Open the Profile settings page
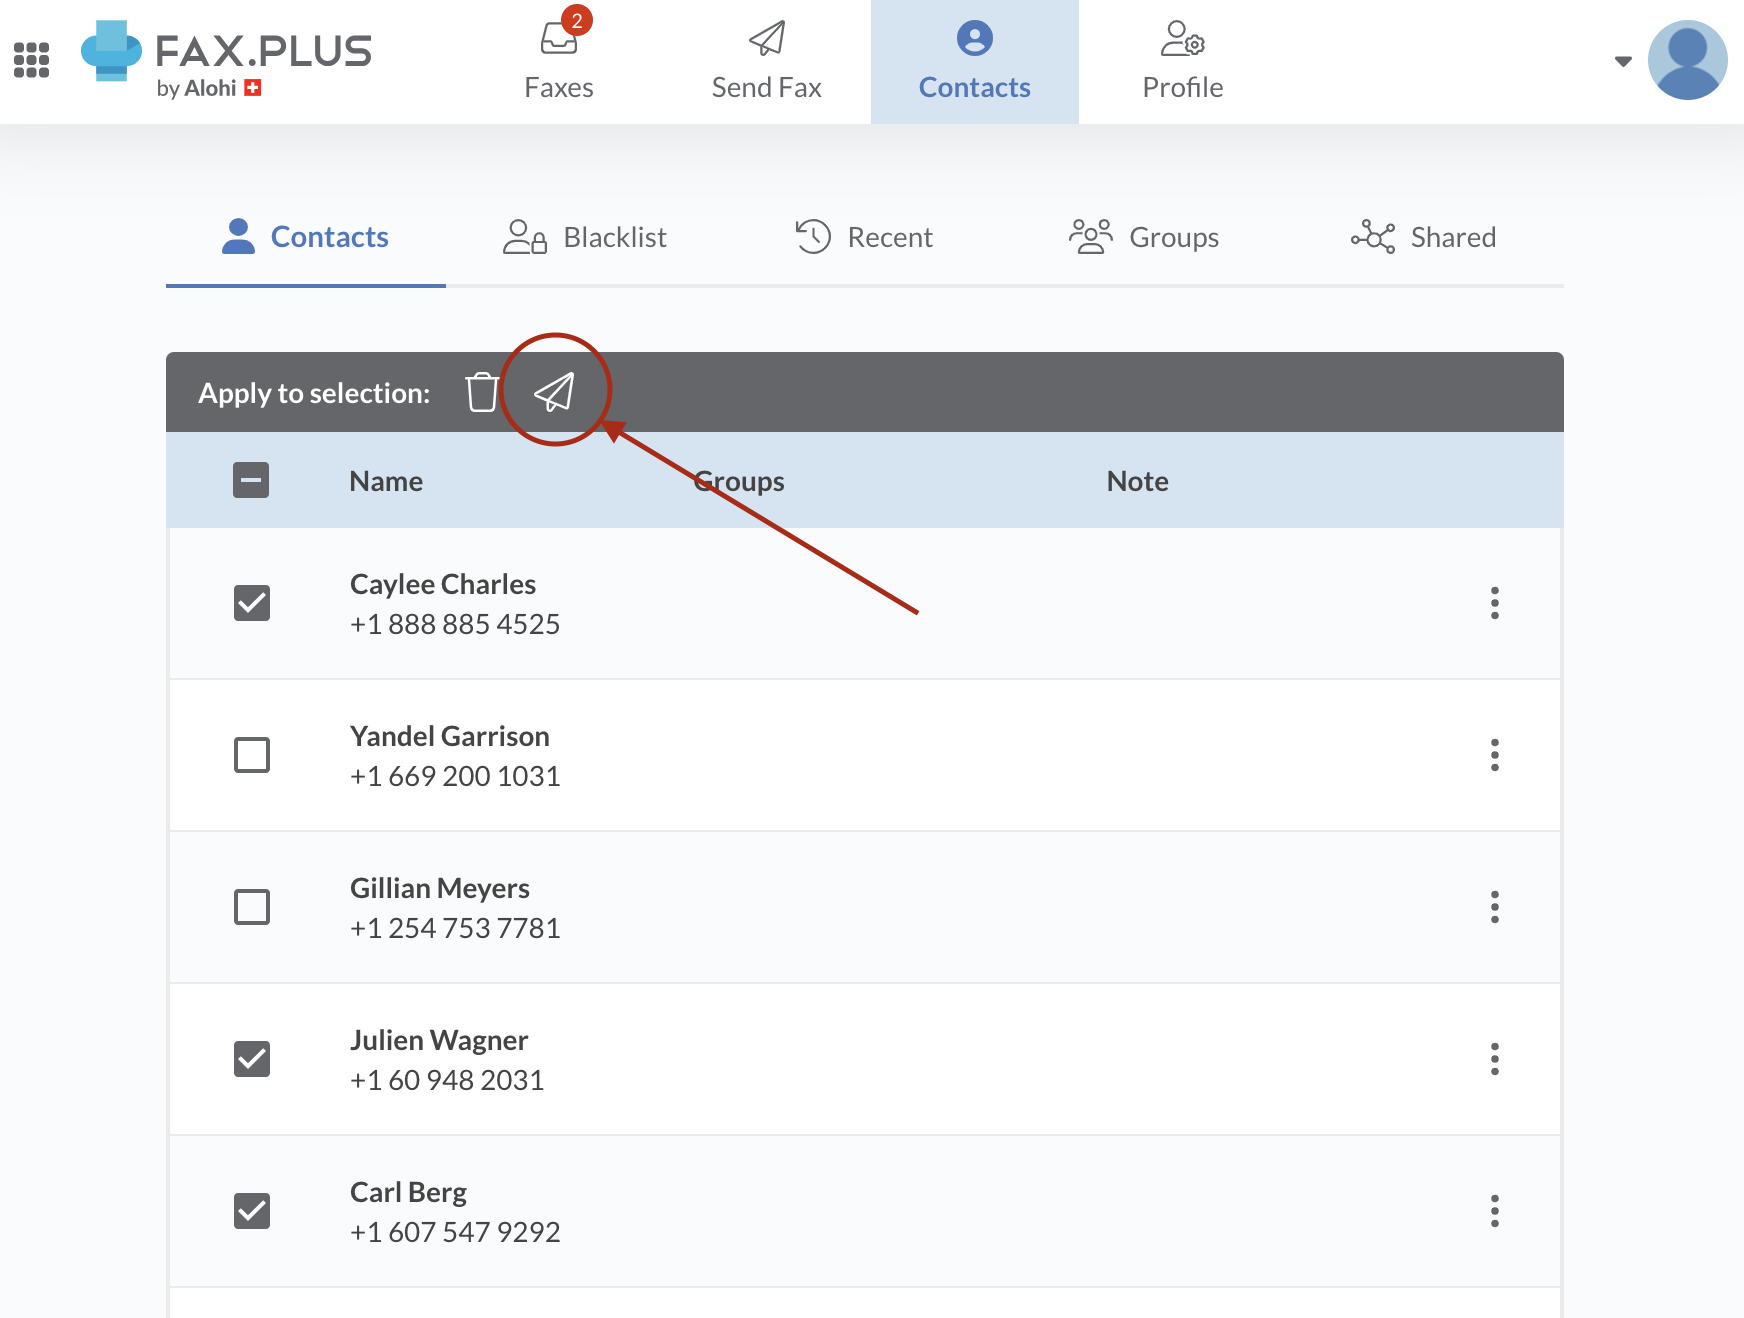 [x=1182, y=60]
